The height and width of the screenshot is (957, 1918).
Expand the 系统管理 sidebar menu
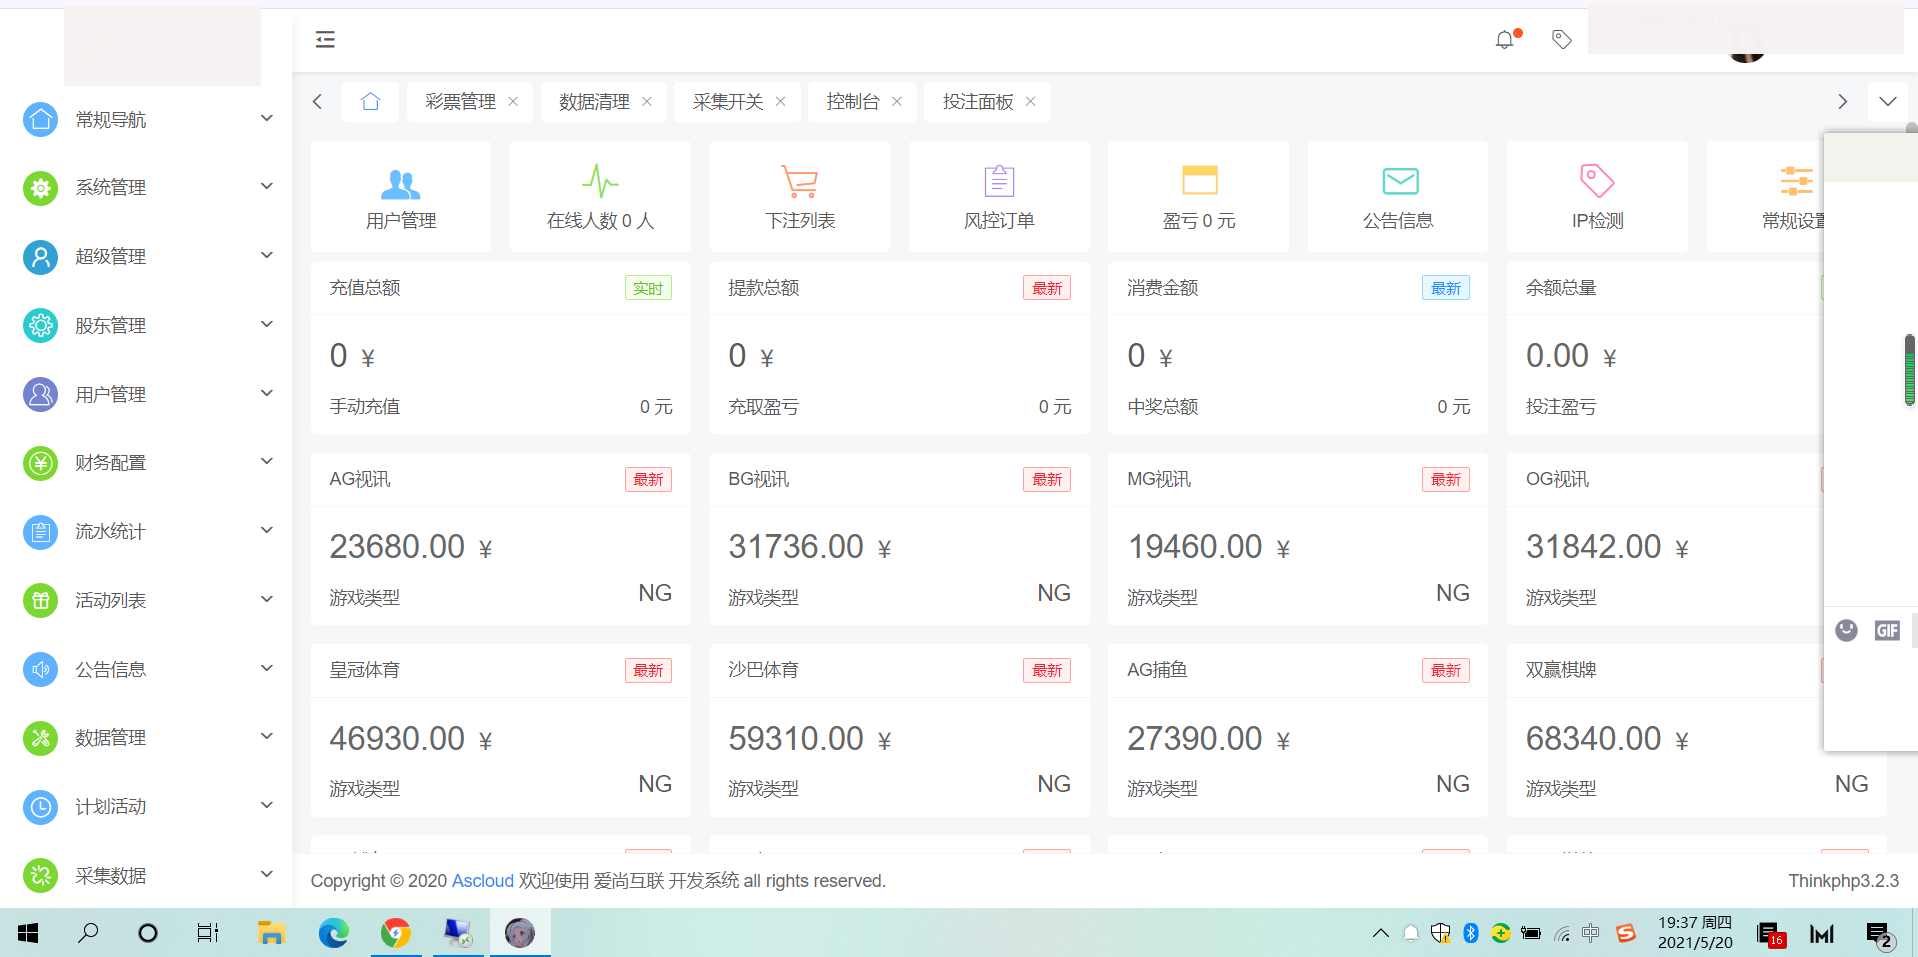(146, 187)
